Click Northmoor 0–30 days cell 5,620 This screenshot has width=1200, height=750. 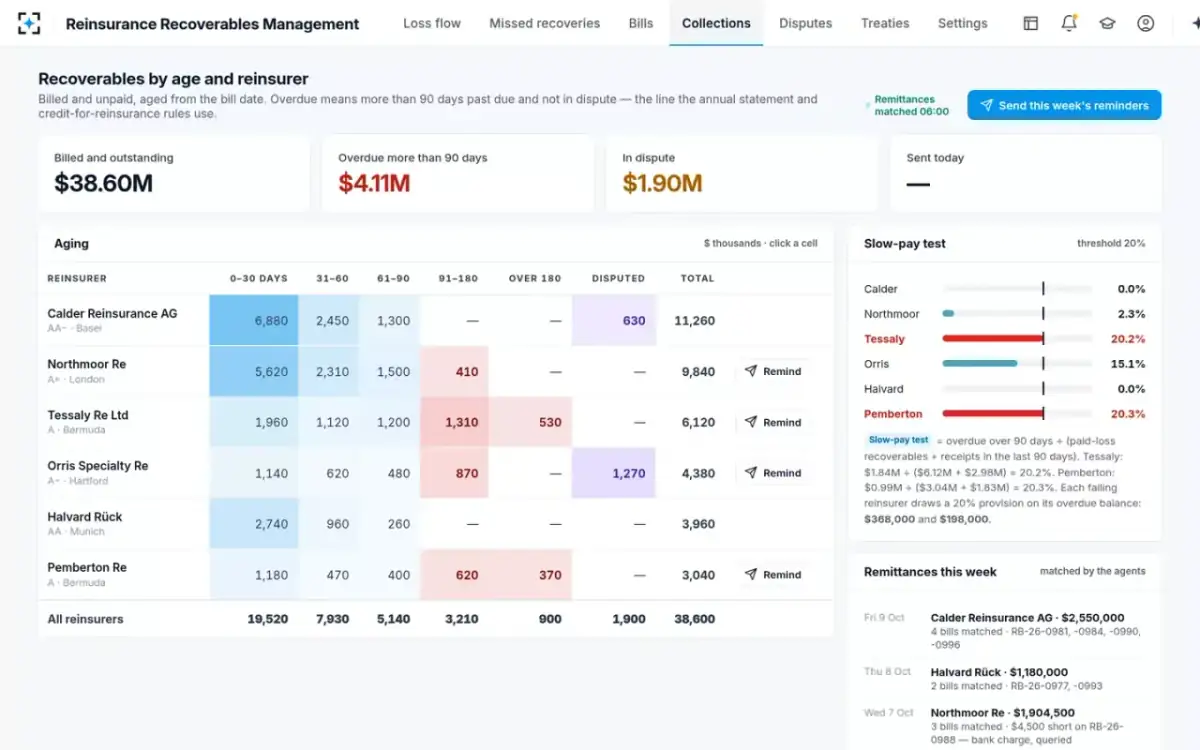tap(254, 371)
